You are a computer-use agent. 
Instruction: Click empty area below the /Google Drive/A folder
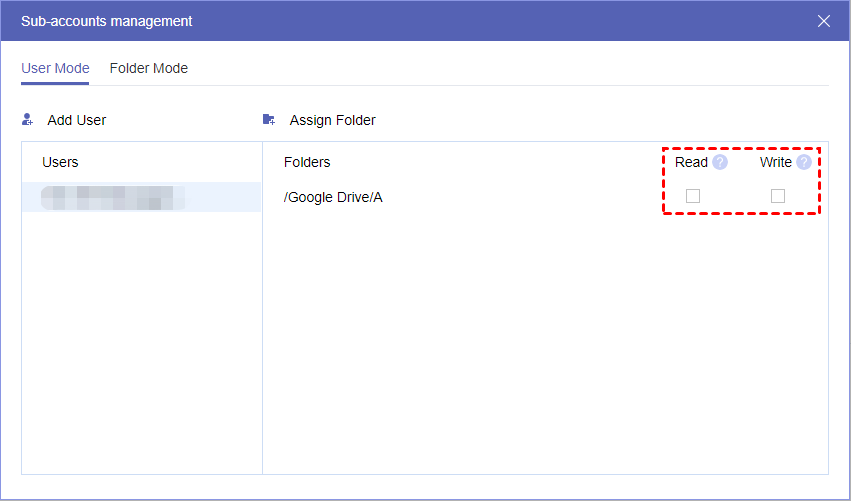click(x=545, y=340)
